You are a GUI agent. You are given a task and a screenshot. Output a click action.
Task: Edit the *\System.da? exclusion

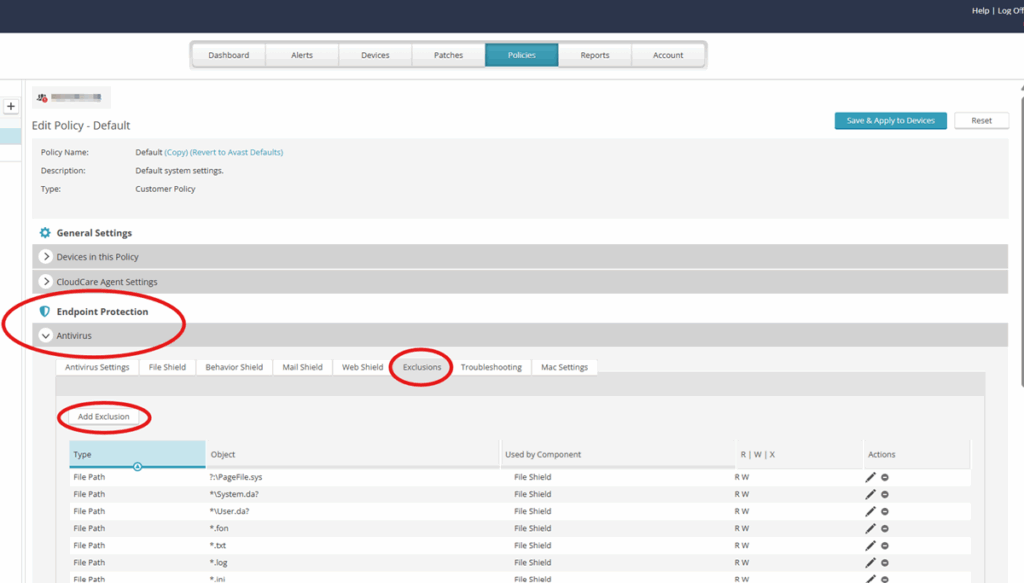pyautogui.click(x=871, y=494)
